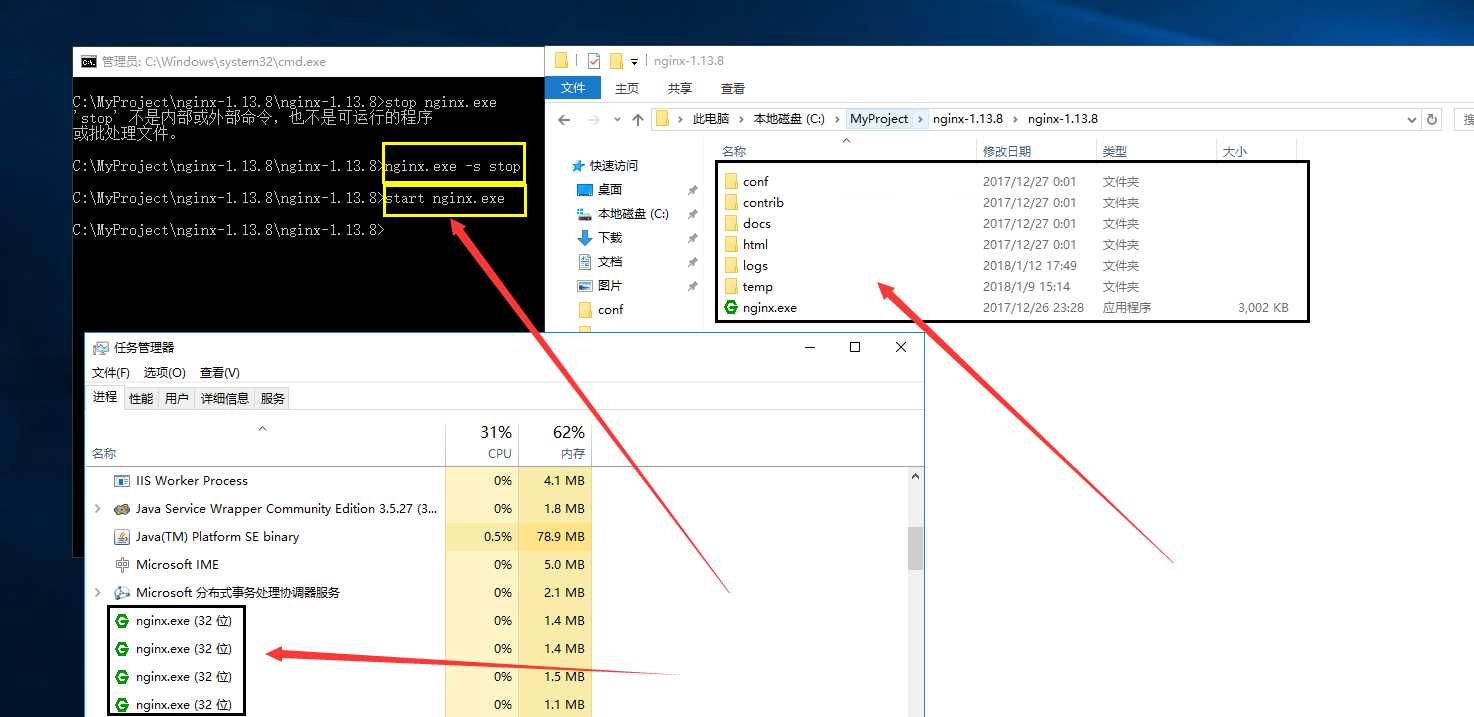The height and width of the screenshot is (717, 1474).
Task: Select the temp folder icon in Explorer
Action: [731, 287]
